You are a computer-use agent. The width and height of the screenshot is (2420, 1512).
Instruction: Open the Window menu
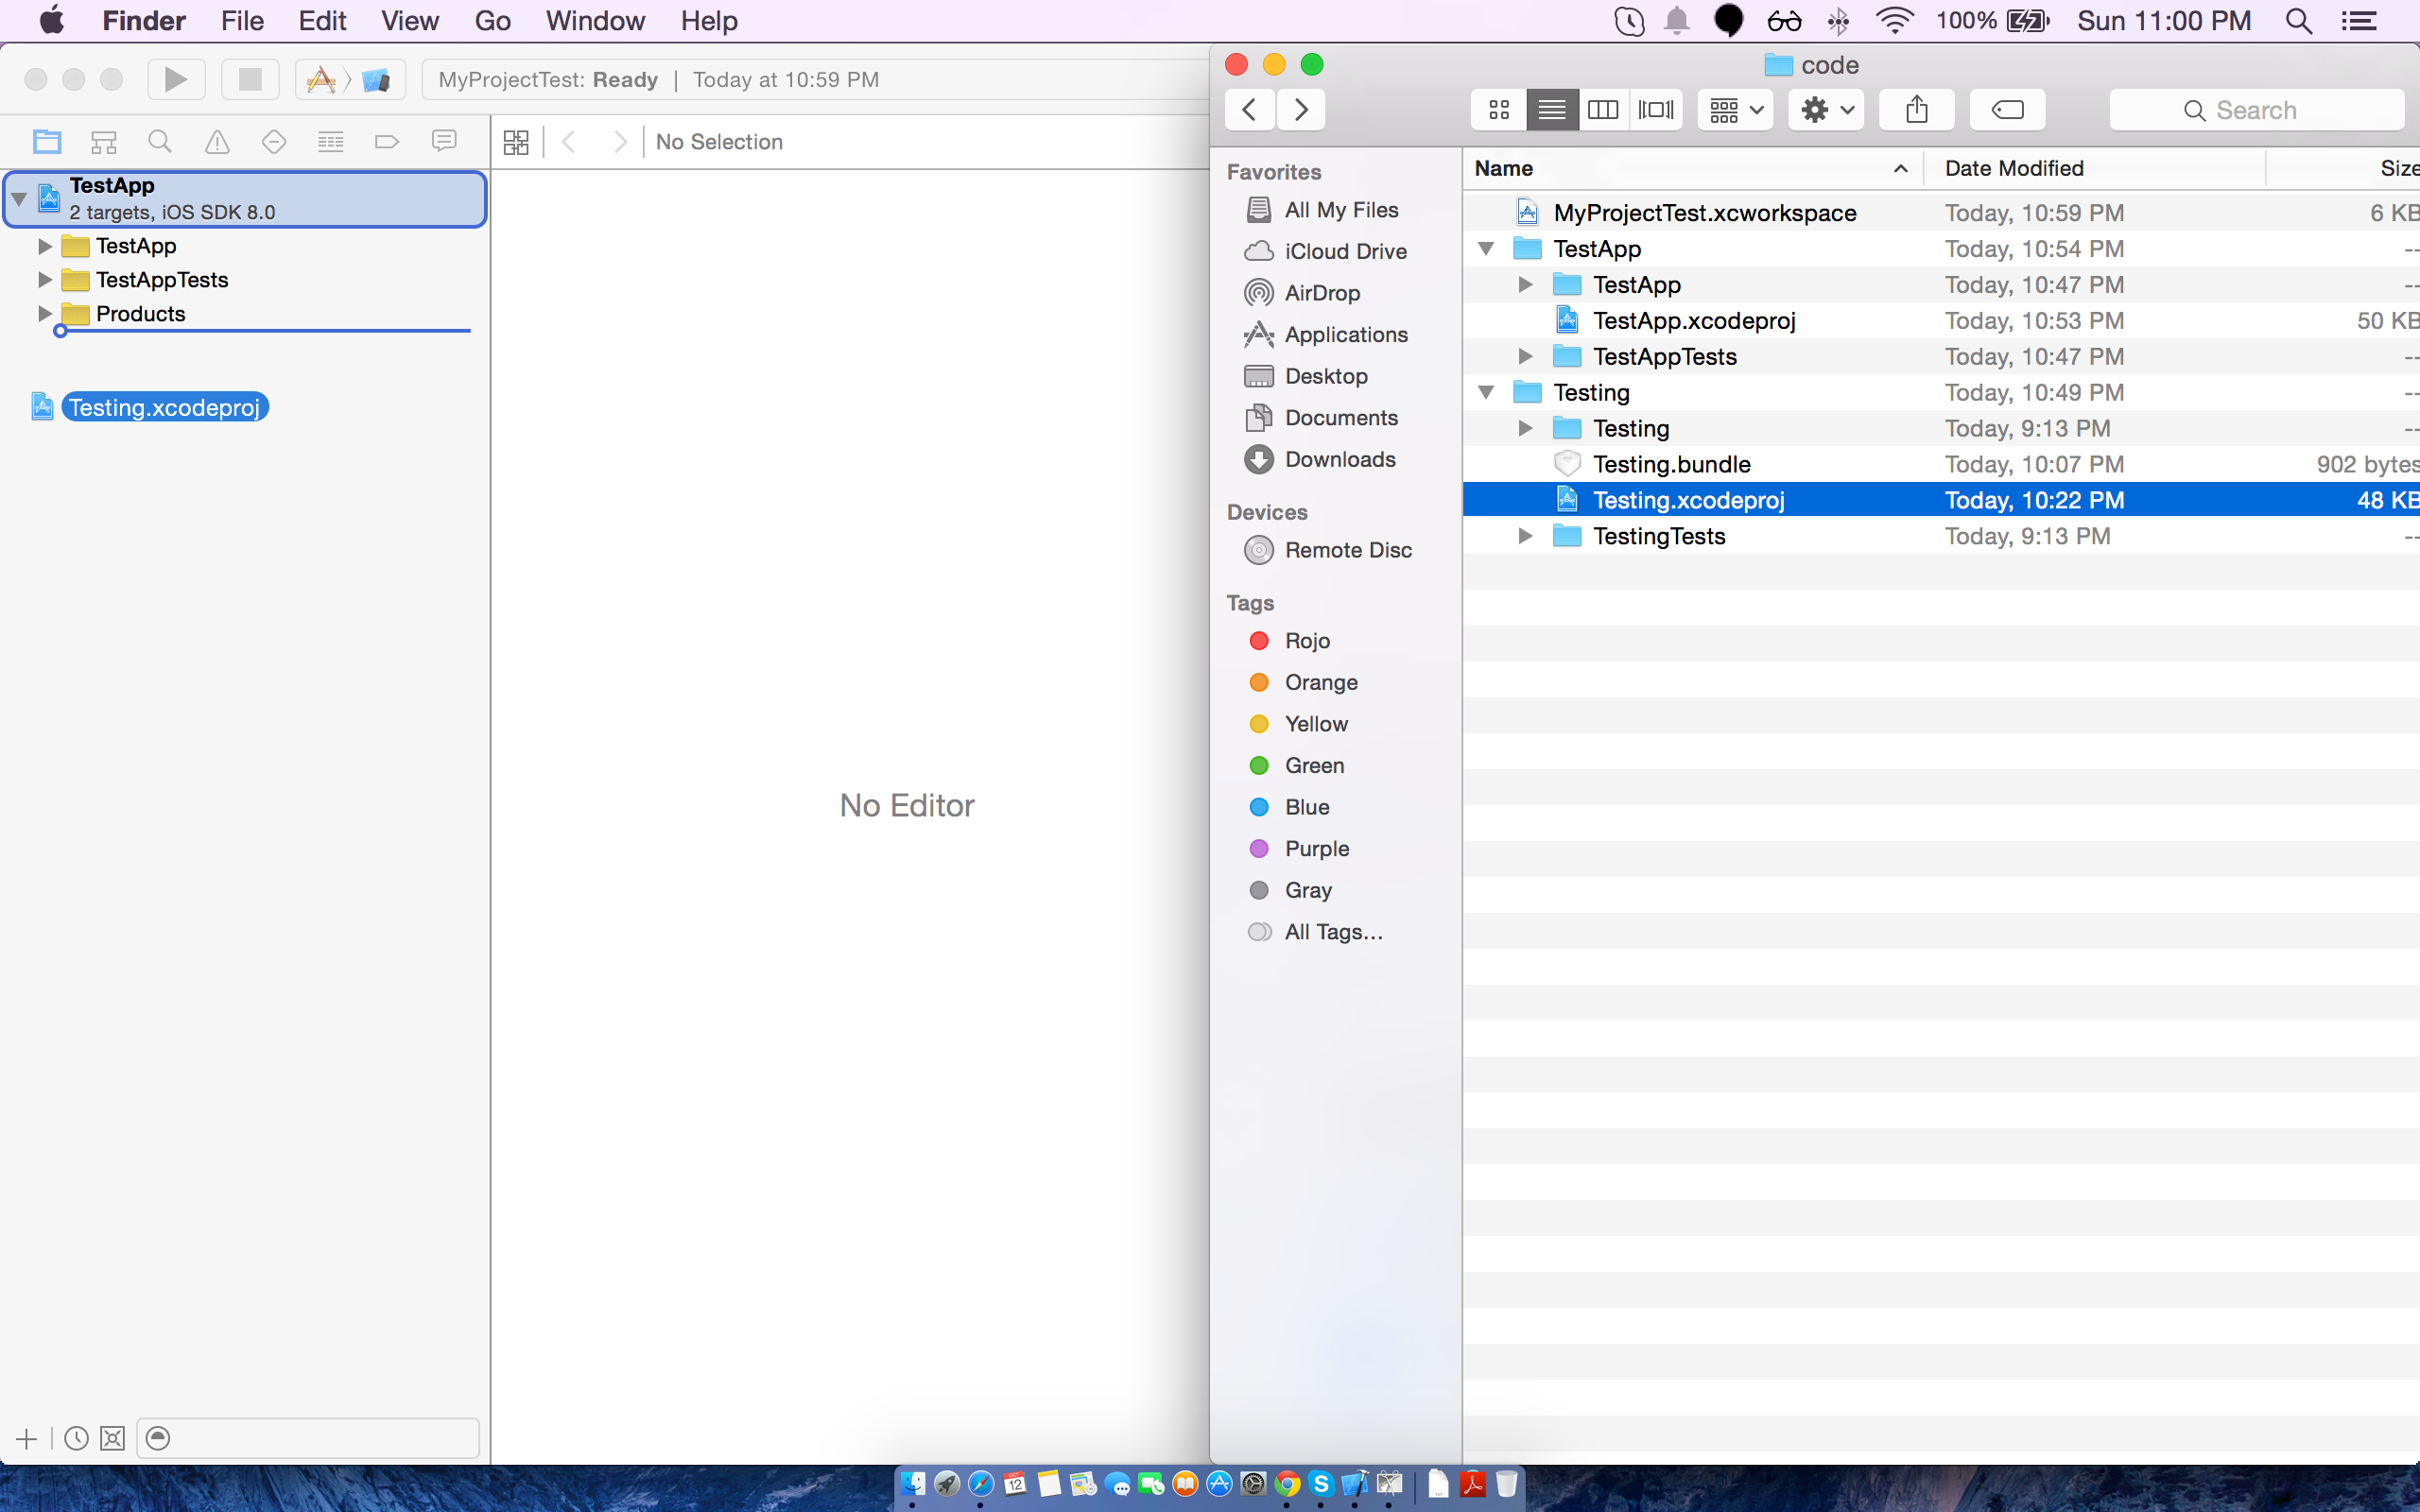595,21
